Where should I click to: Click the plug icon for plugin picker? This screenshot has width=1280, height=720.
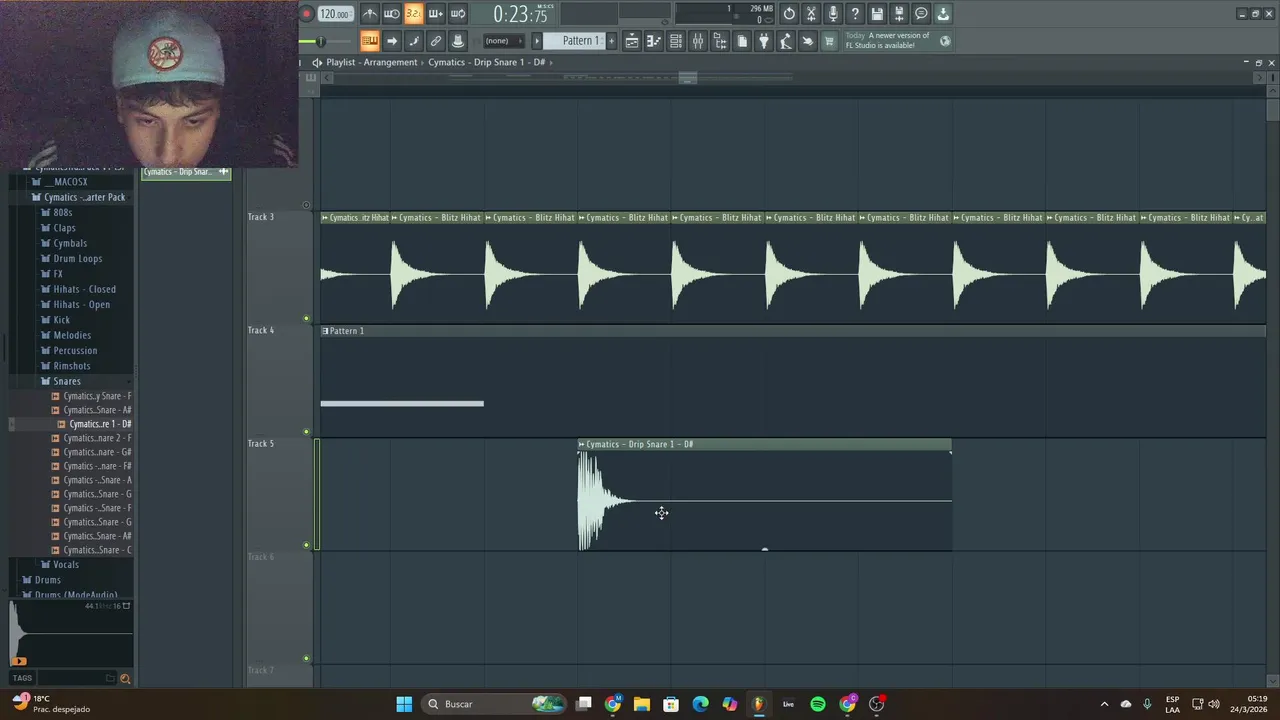764,41
